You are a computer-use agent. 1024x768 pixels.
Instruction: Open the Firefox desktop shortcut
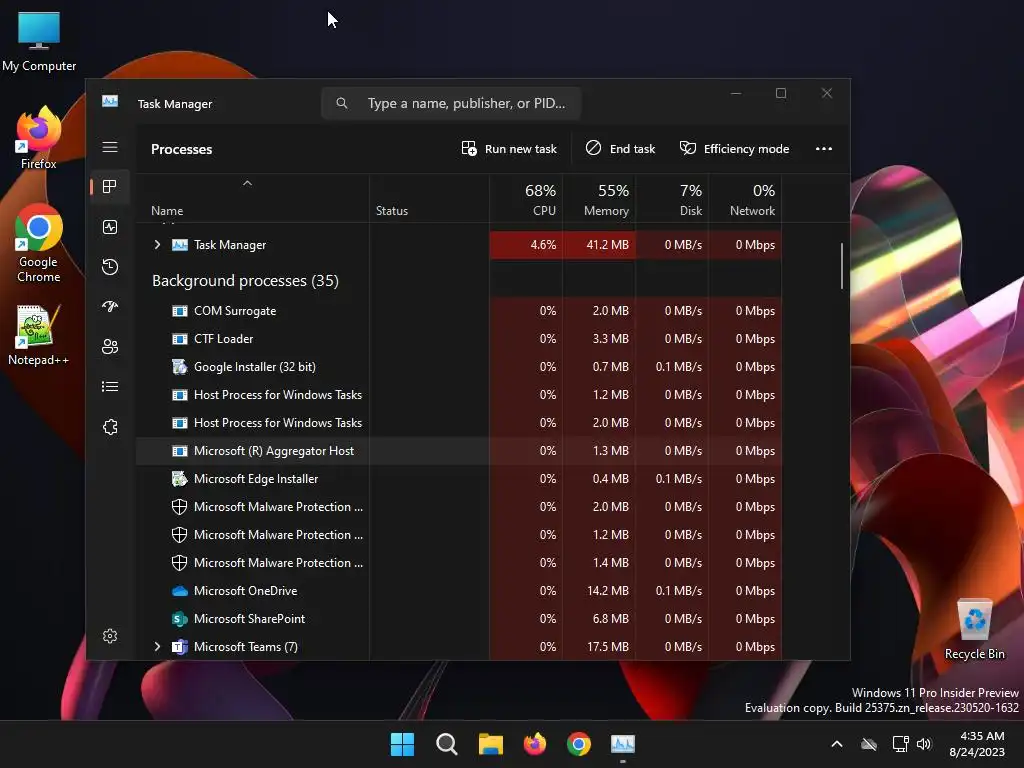coord(39,138)
